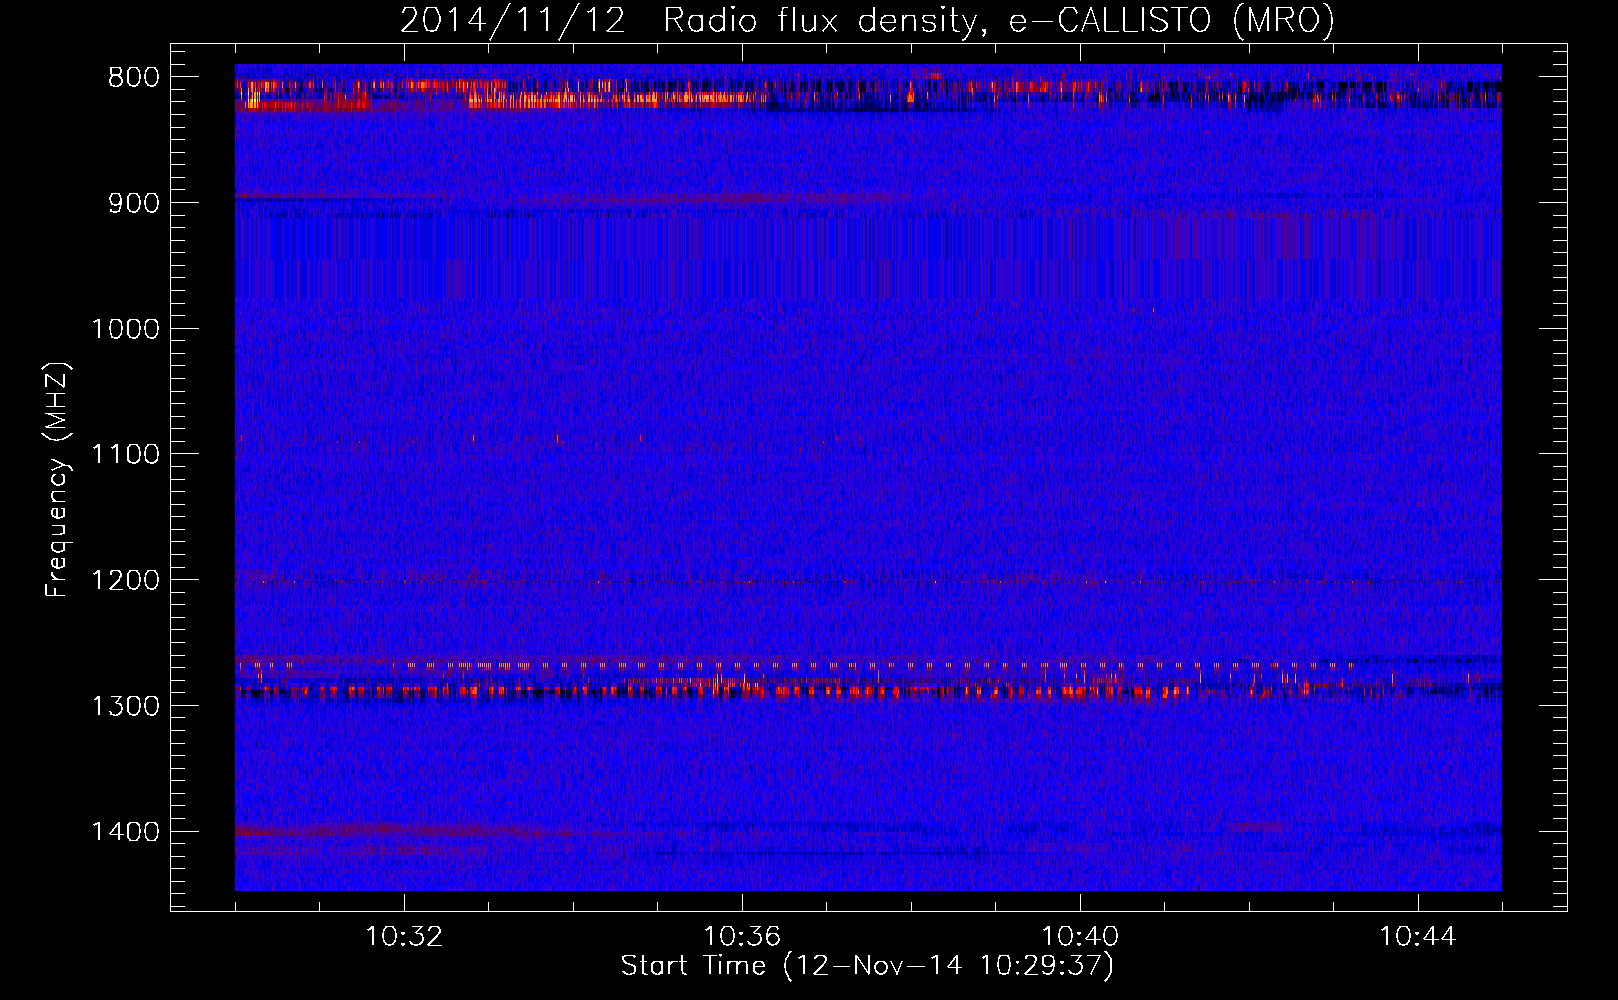Select the 'e-CALLISTO (MRO)' text in the title
Screen dimensions: 1618x1000
[x=1171, y=21]
